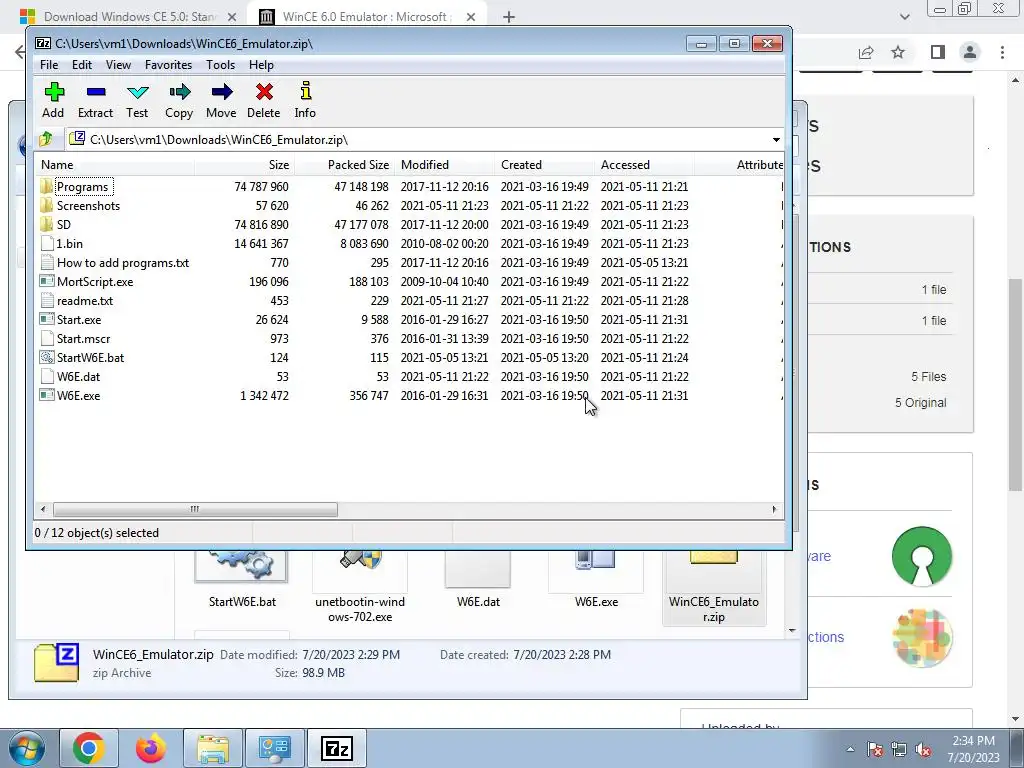1024x768 pixels.
Task: Select the 1.bin file row
Action: click(x=409, y=244)
